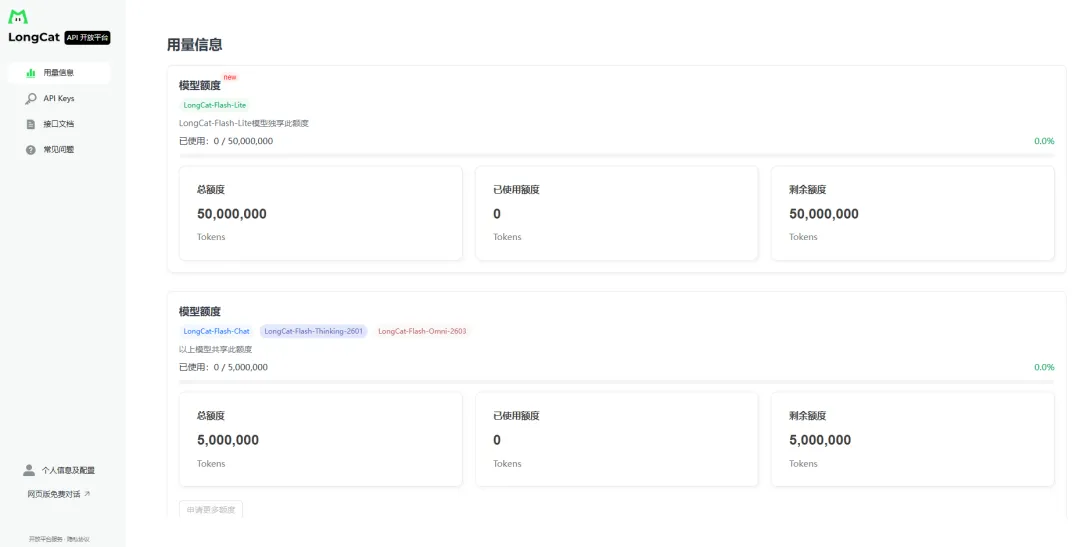Click the text 已使用:0 / 50,000,000
Image resolution: width=1080 pixels, height=547 pixels.
(x=226, y=141)
